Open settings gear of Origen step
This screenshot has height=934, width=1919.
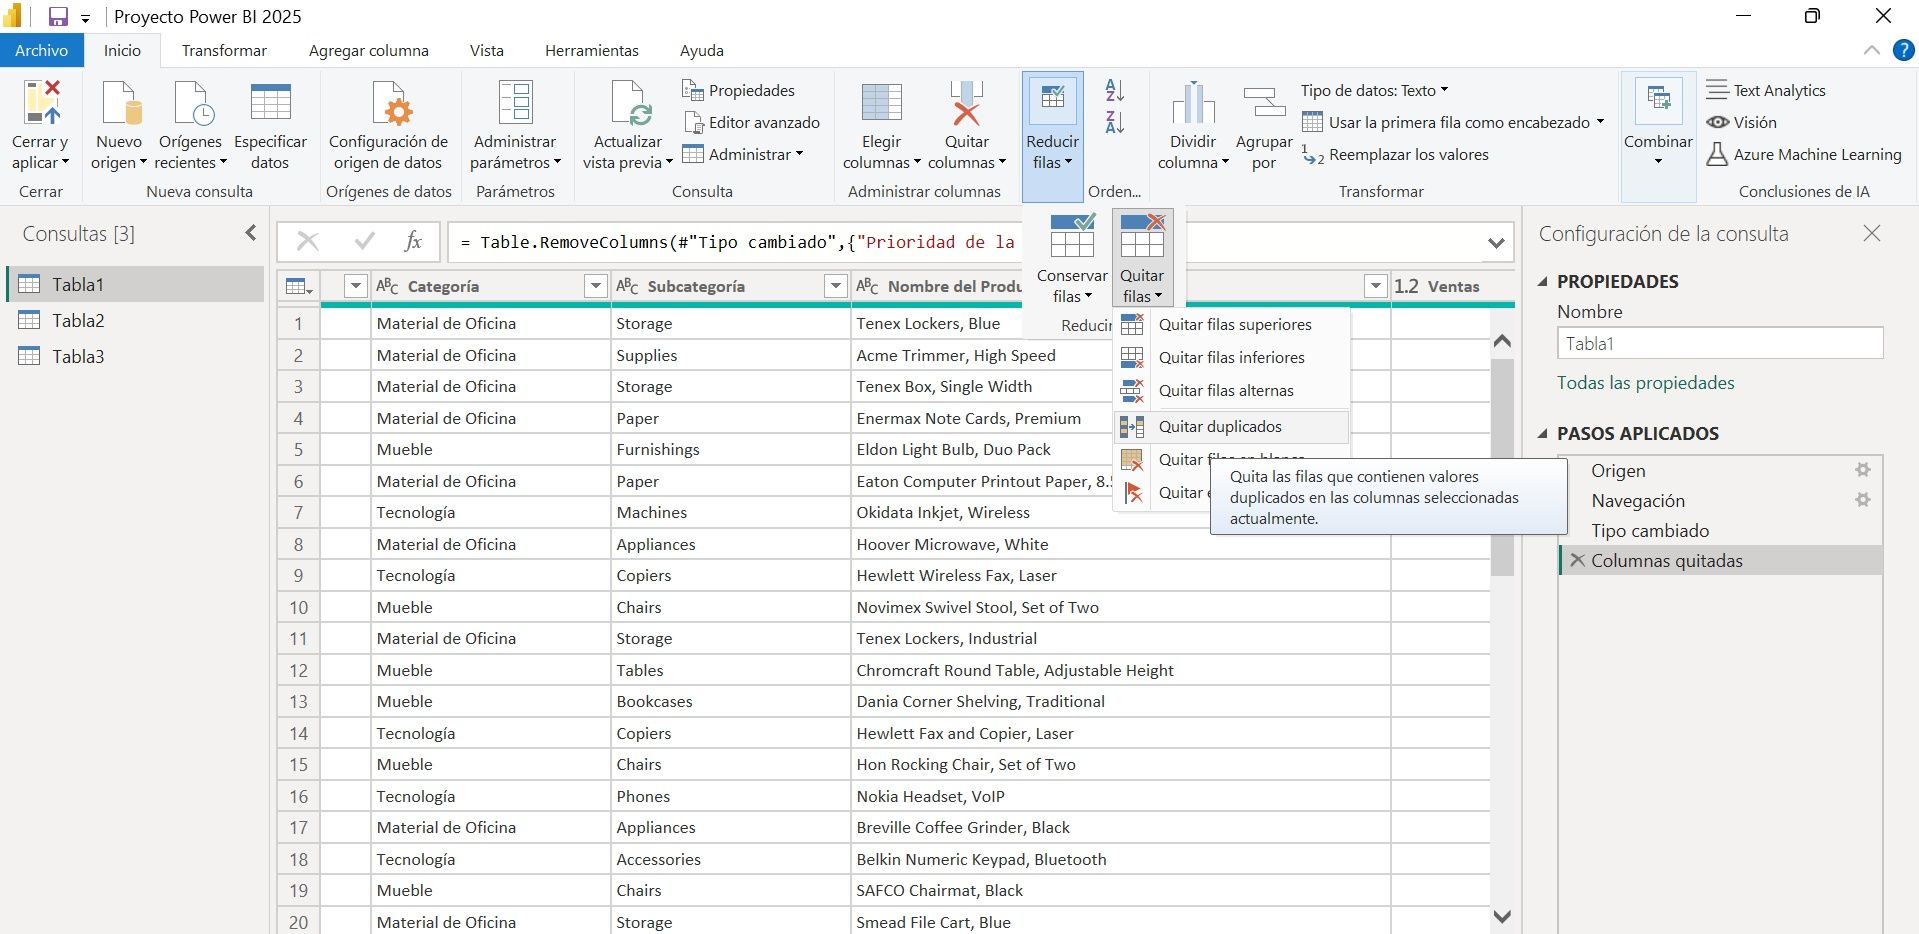[x=1862, y=470]
